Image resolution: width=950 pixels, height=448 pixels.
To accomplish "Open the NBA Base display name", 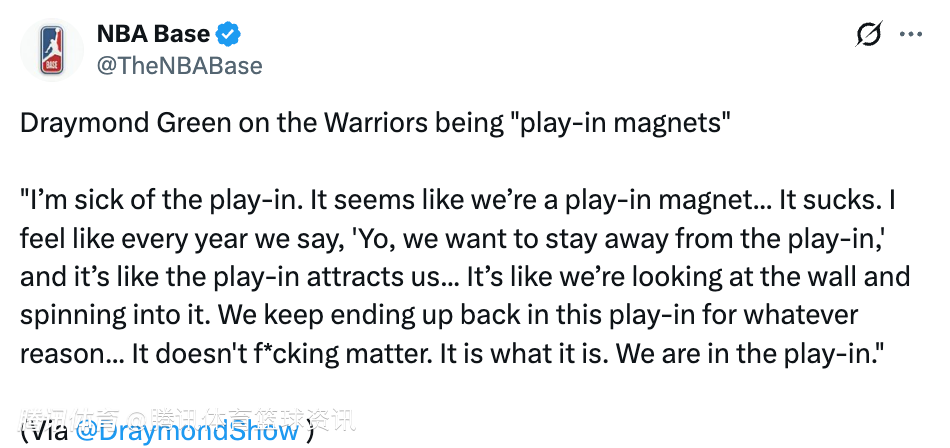I will point(153,34).
